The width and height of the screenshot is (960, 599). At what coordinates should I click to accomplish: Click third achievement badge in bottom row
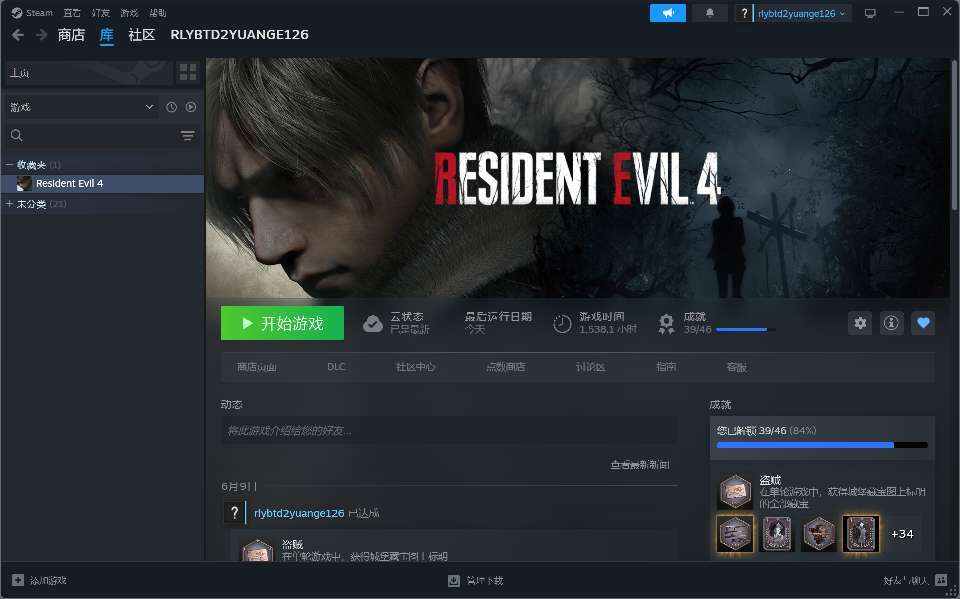point(819,533)
